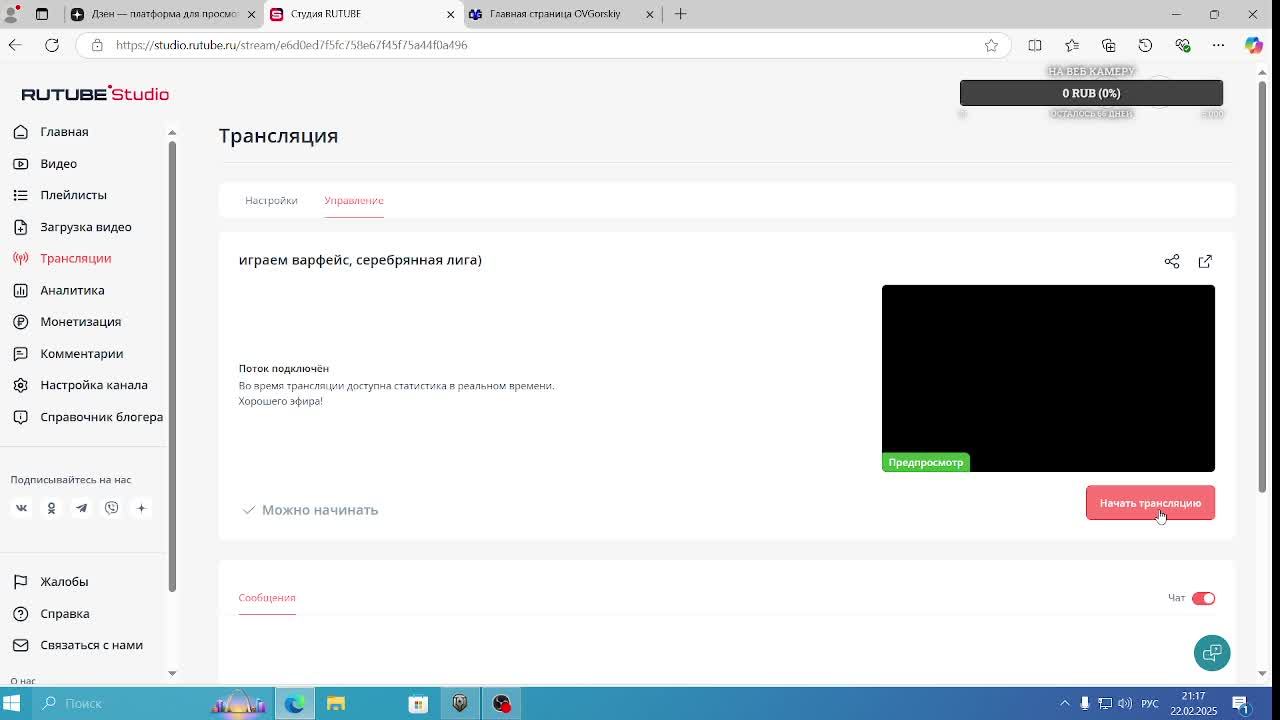The width and height of the screenshot is (1280, 720).
Task: Add page to favorites star
Action: coord(991,45)
